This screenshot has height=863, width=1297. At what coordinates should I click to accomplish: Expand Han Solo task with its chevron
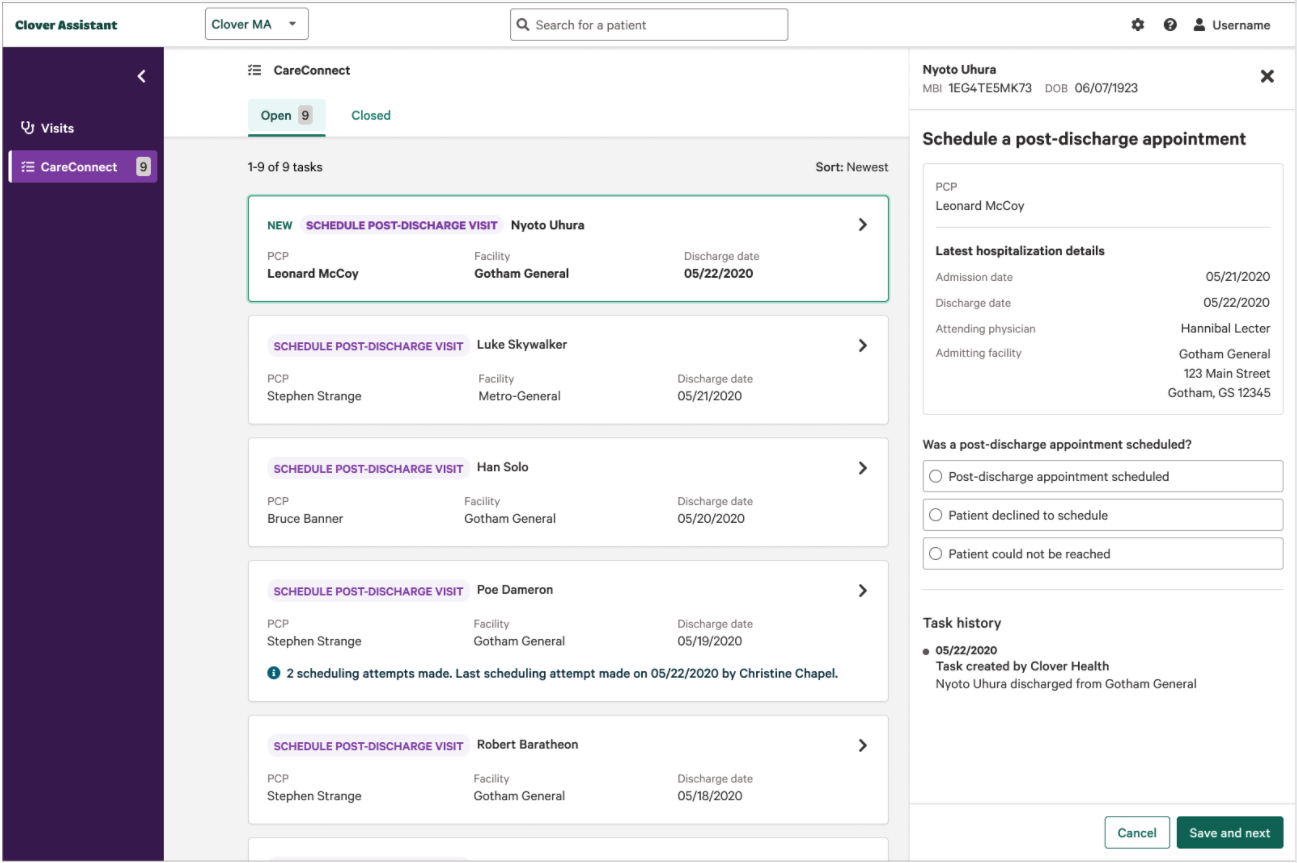tap(862, 468)
